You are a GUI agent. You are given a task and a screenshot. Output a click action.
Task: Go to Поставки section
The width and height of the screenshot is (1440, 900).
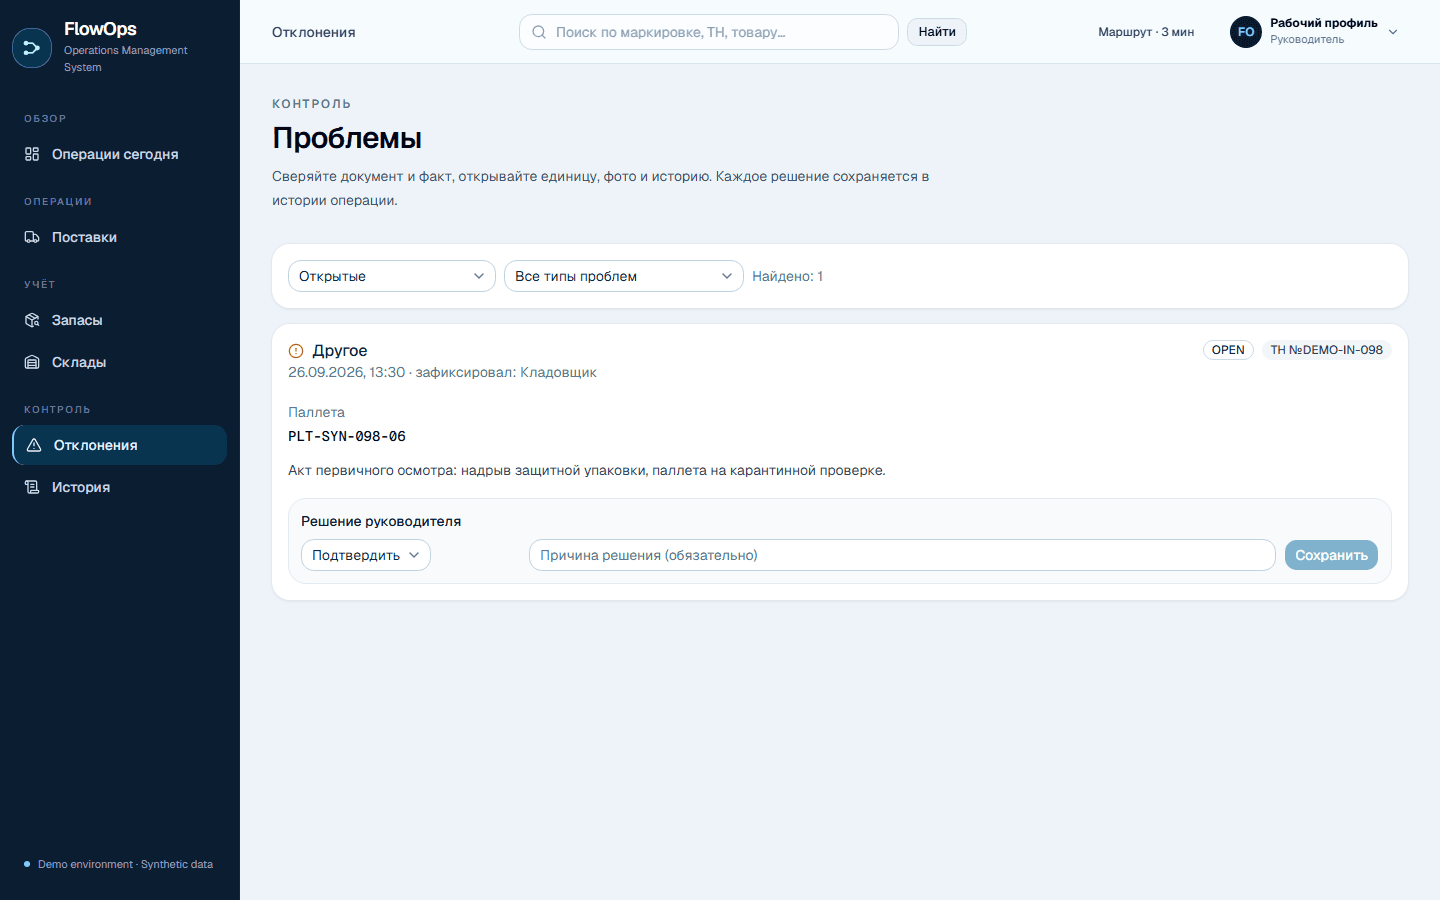[120, 237]
